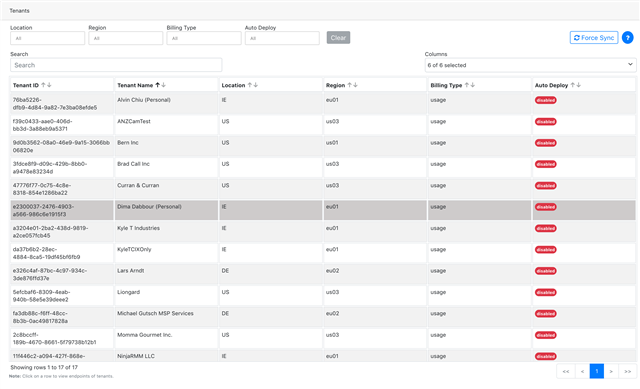Sort Auto Deploy descending arrow

coord(579,85)
